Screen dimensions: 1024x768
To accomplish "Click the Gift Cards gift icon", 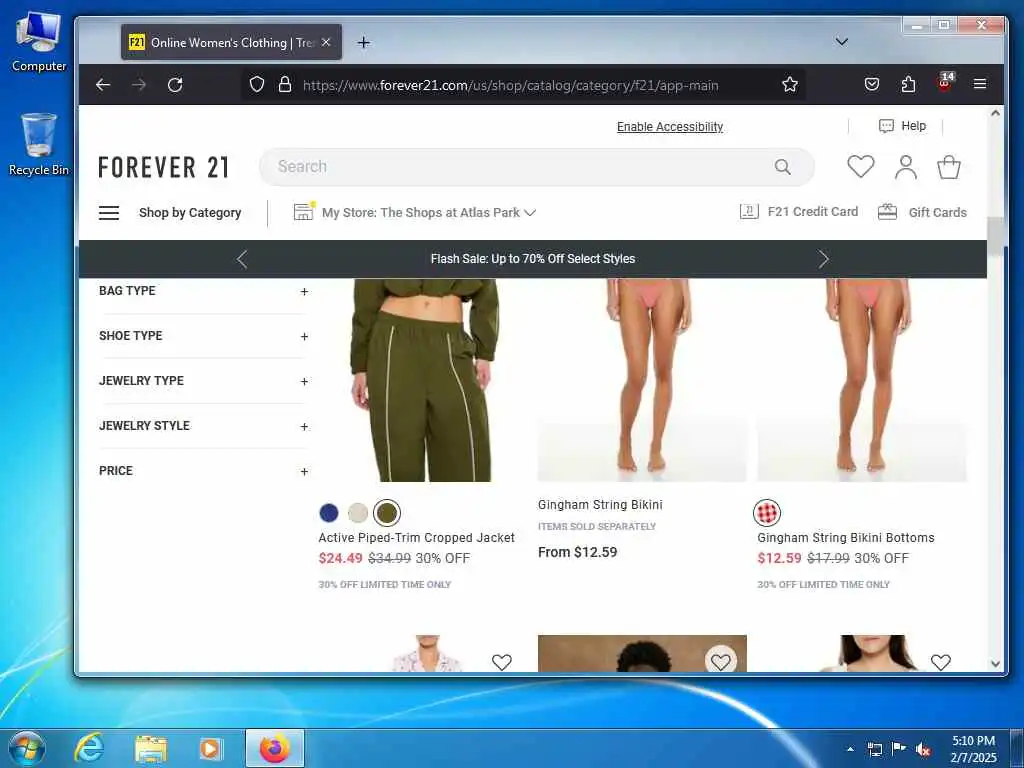I will point(888,212).
